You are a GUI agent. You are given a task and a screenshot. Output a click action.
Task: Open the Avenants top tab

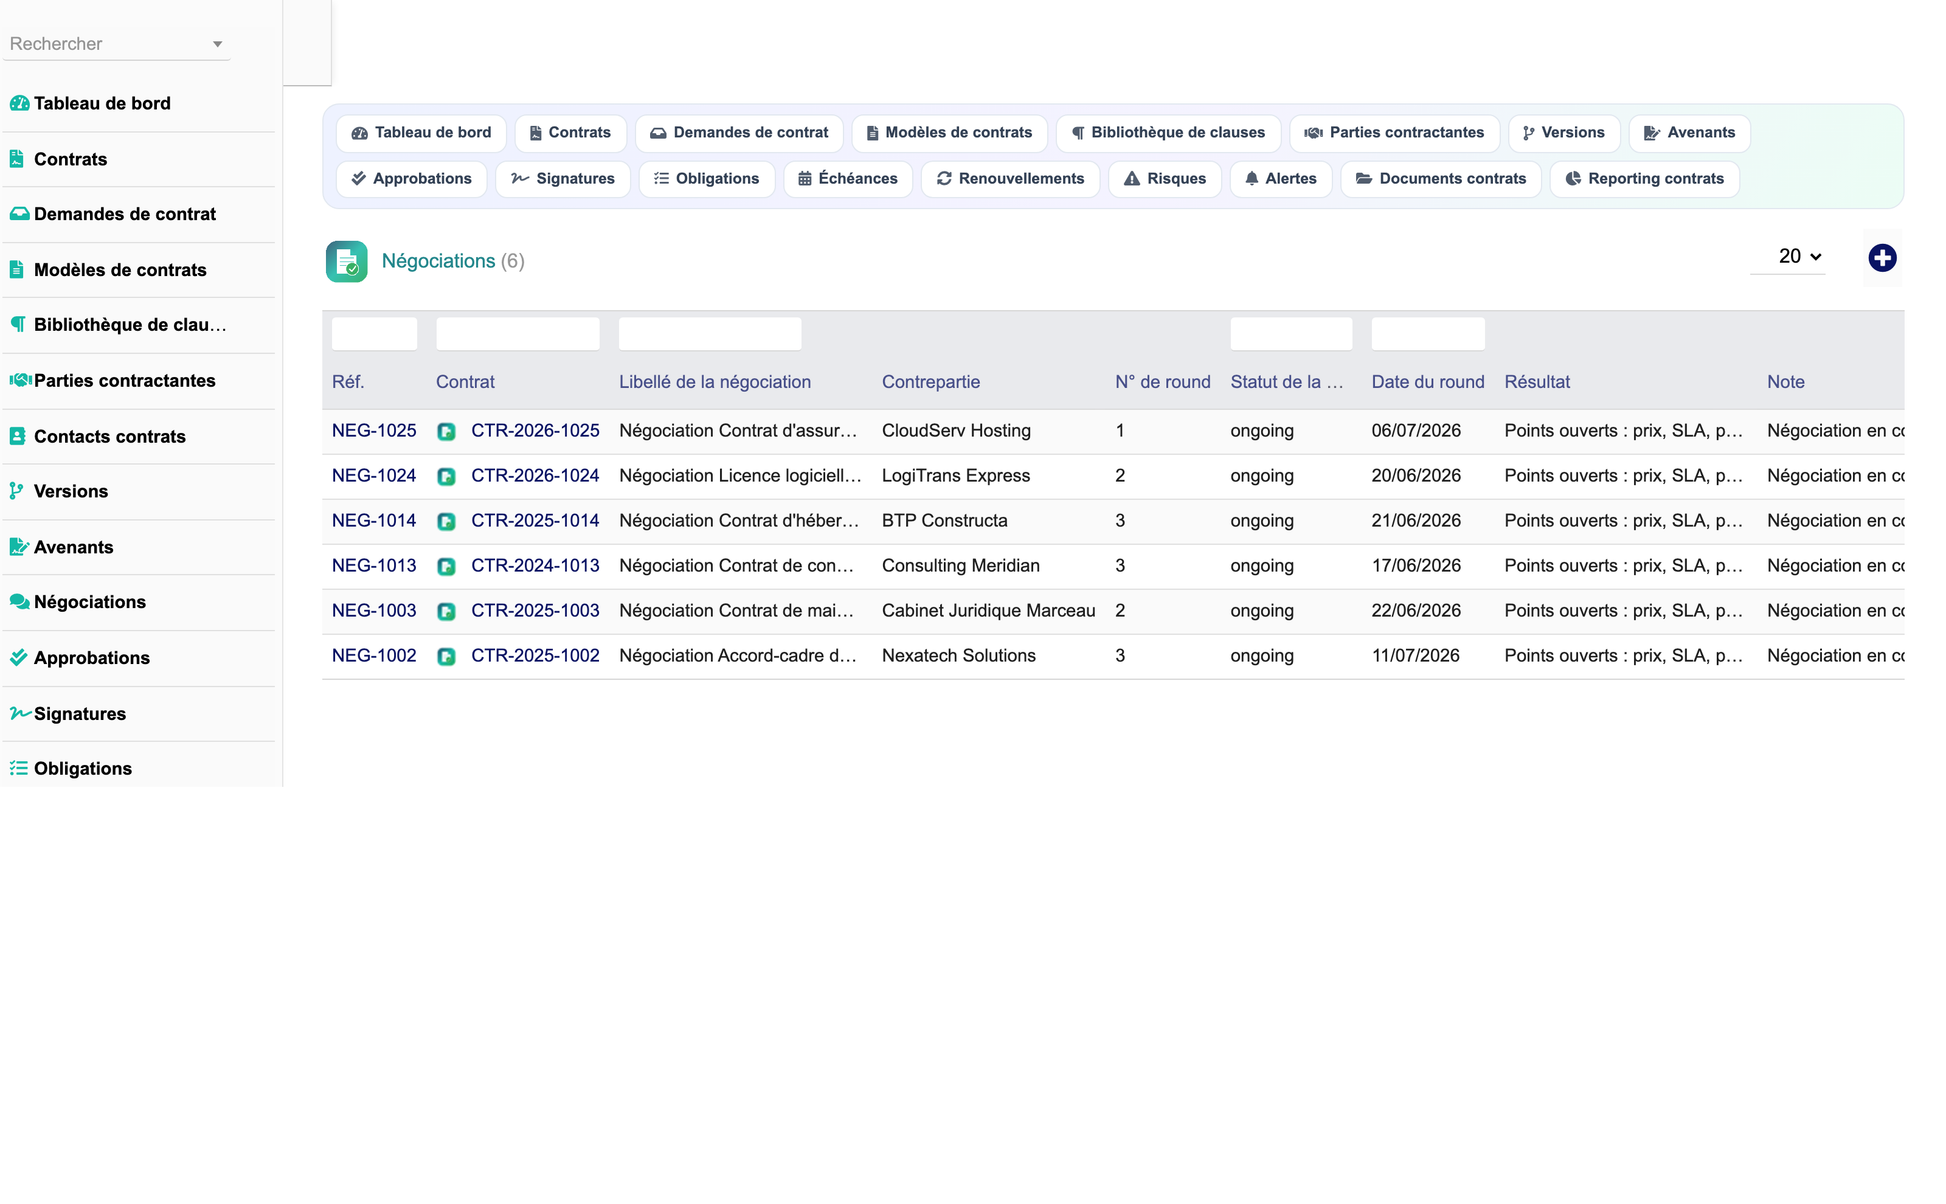pos(1689,133)
